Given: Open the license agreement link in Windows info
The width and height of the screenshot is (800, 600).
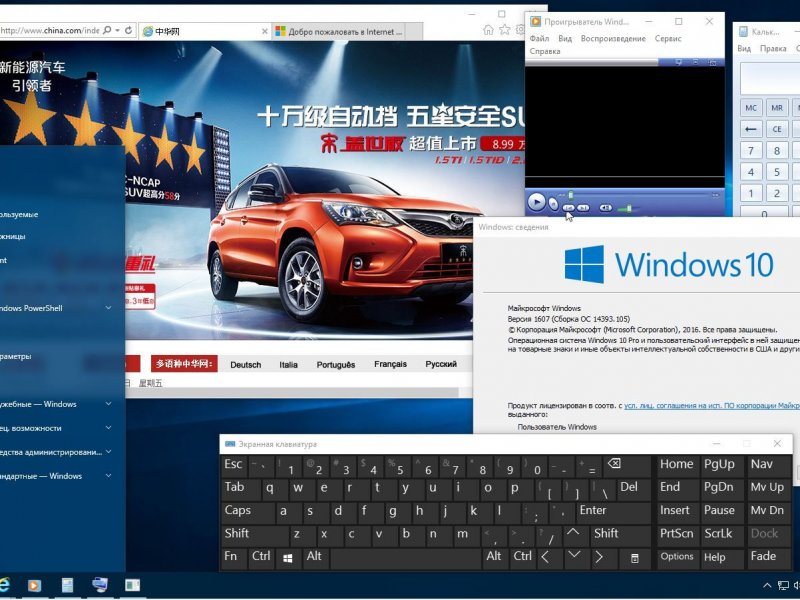Looking at the screenshot, I should coord(712,406).
